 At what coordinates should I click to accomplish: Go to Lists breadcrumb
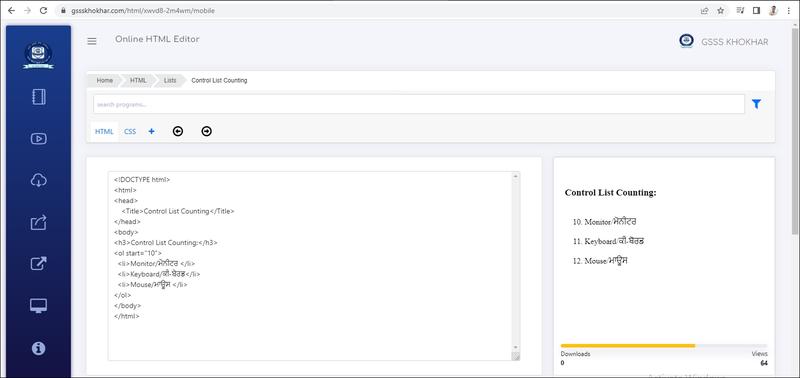coord(170,81)
